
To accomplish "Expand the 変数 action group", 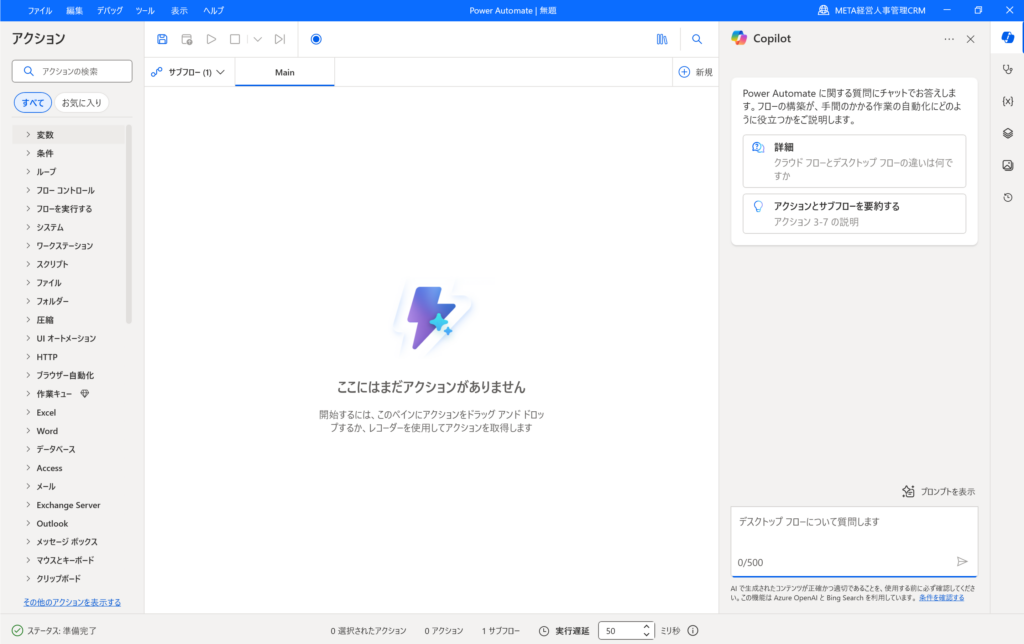I will [x=45, y=135].
